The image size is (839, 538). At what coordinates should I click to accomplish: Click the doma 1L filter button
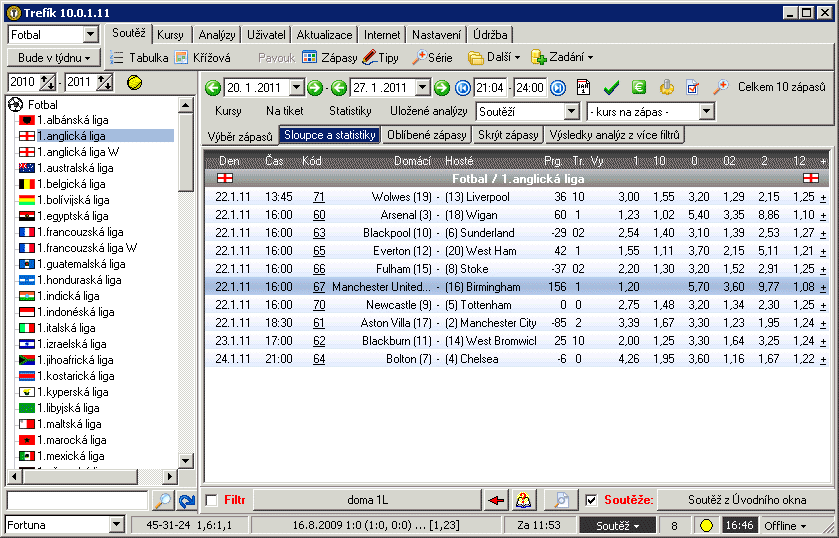coord(367,501)
